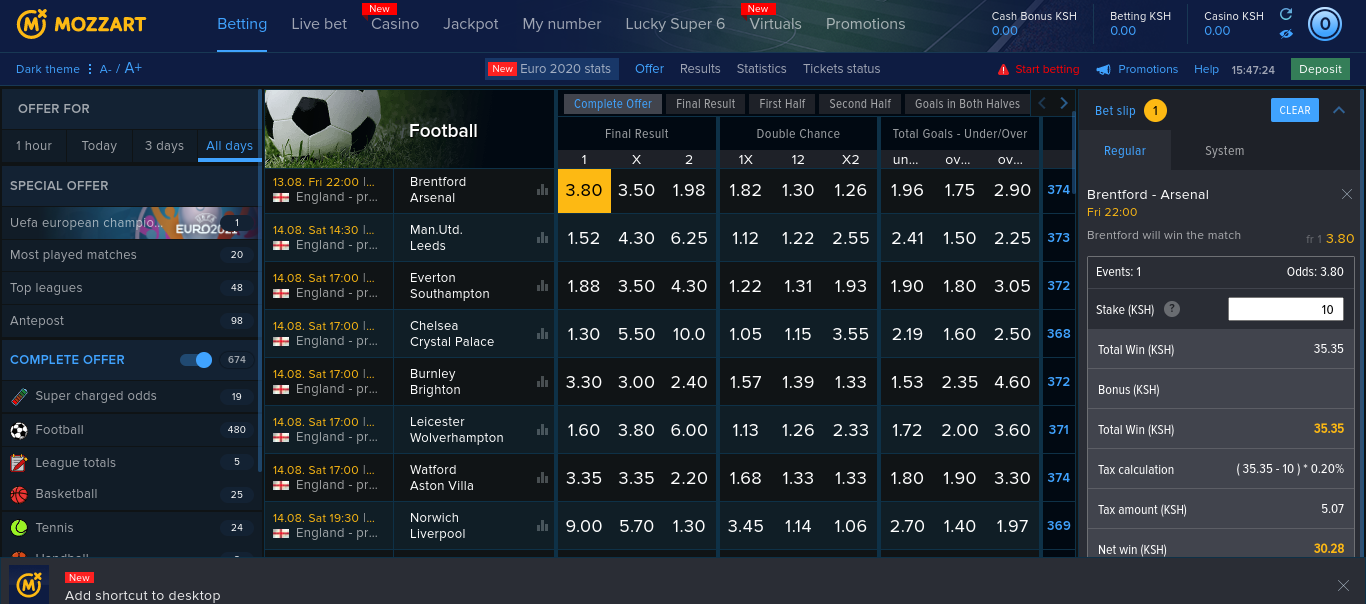This screenshot has width=1366, height=604.
Task: Click the stake amount input field
Action: (x=1285, y=310)
